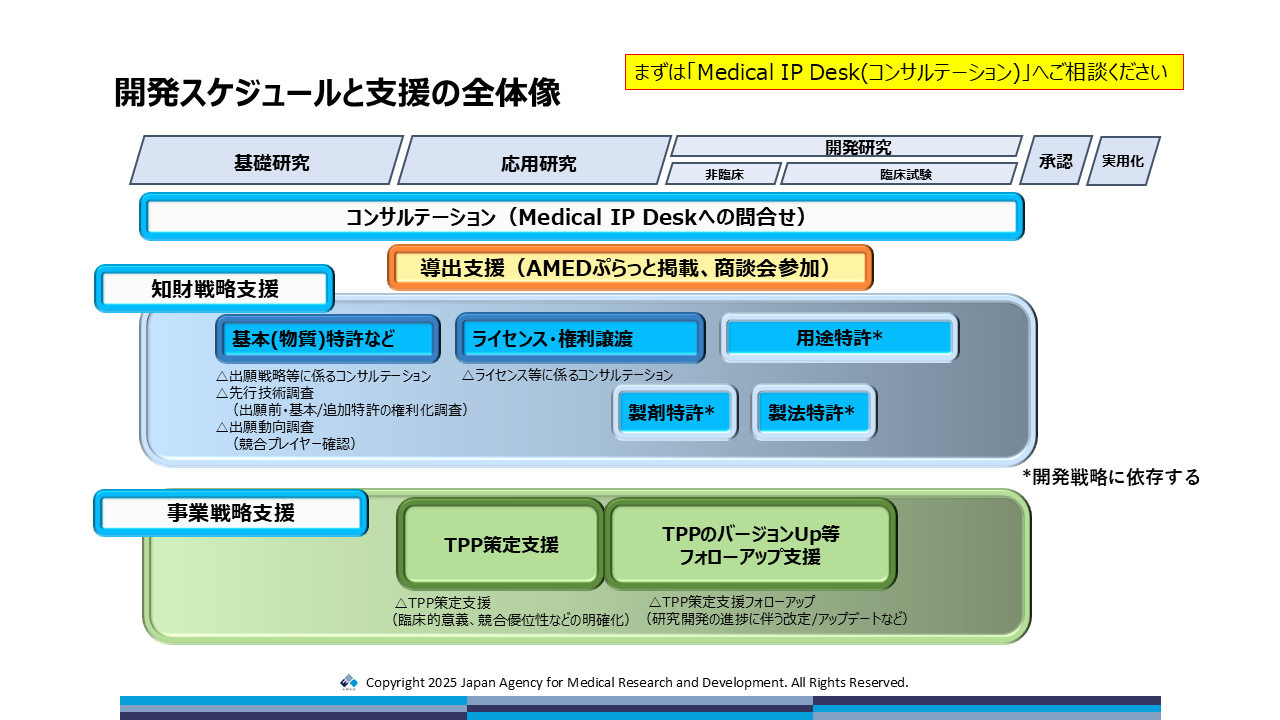1280x720 pixels.
Task: Click the slide title 開発スケジュールと支援の全体像
Action: [x=337, y=92]
